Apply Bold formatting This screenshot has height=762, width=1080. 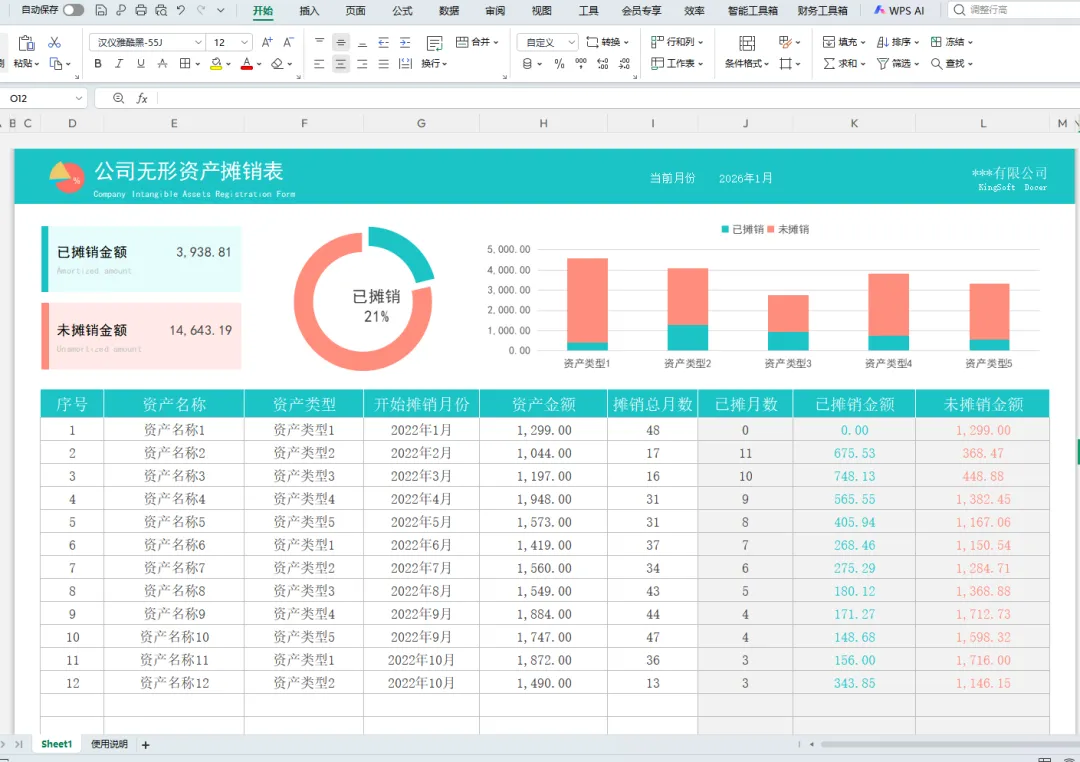[x=98, y=63]
